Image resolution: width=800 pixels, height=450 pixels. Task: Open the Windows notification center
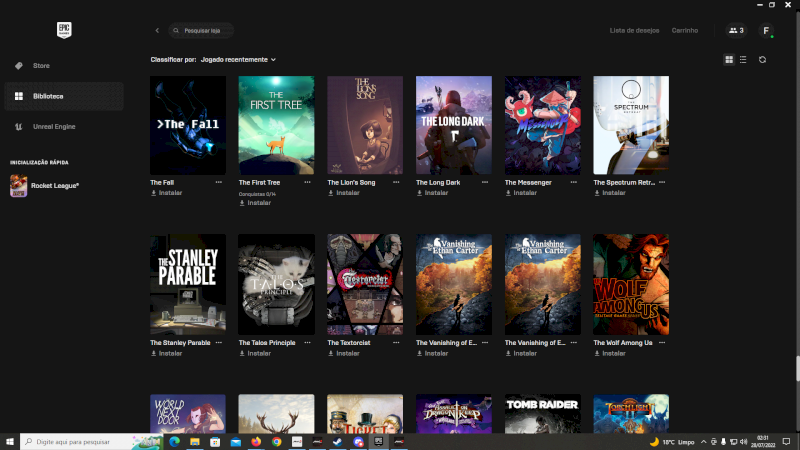786,442
